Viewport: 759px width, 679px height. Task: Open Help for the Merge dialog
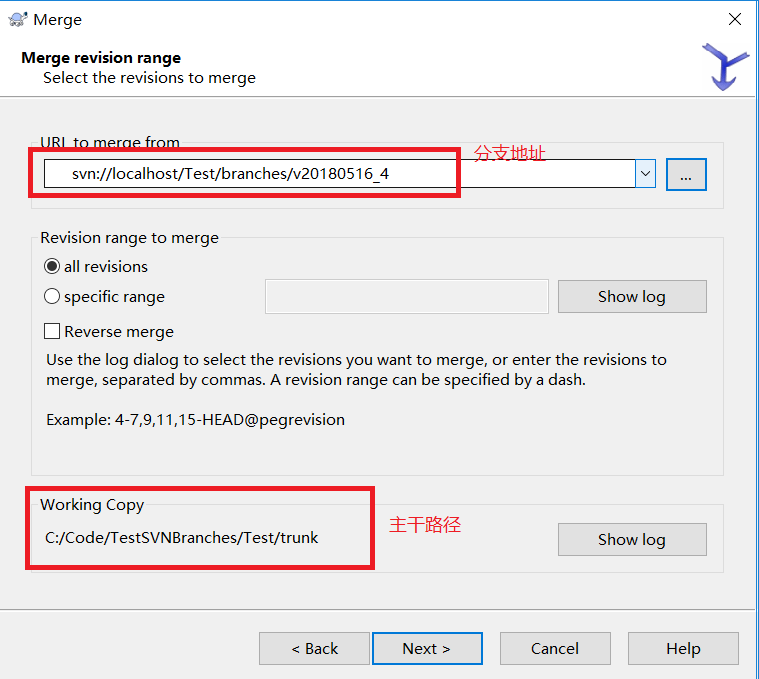click(683, 649)
